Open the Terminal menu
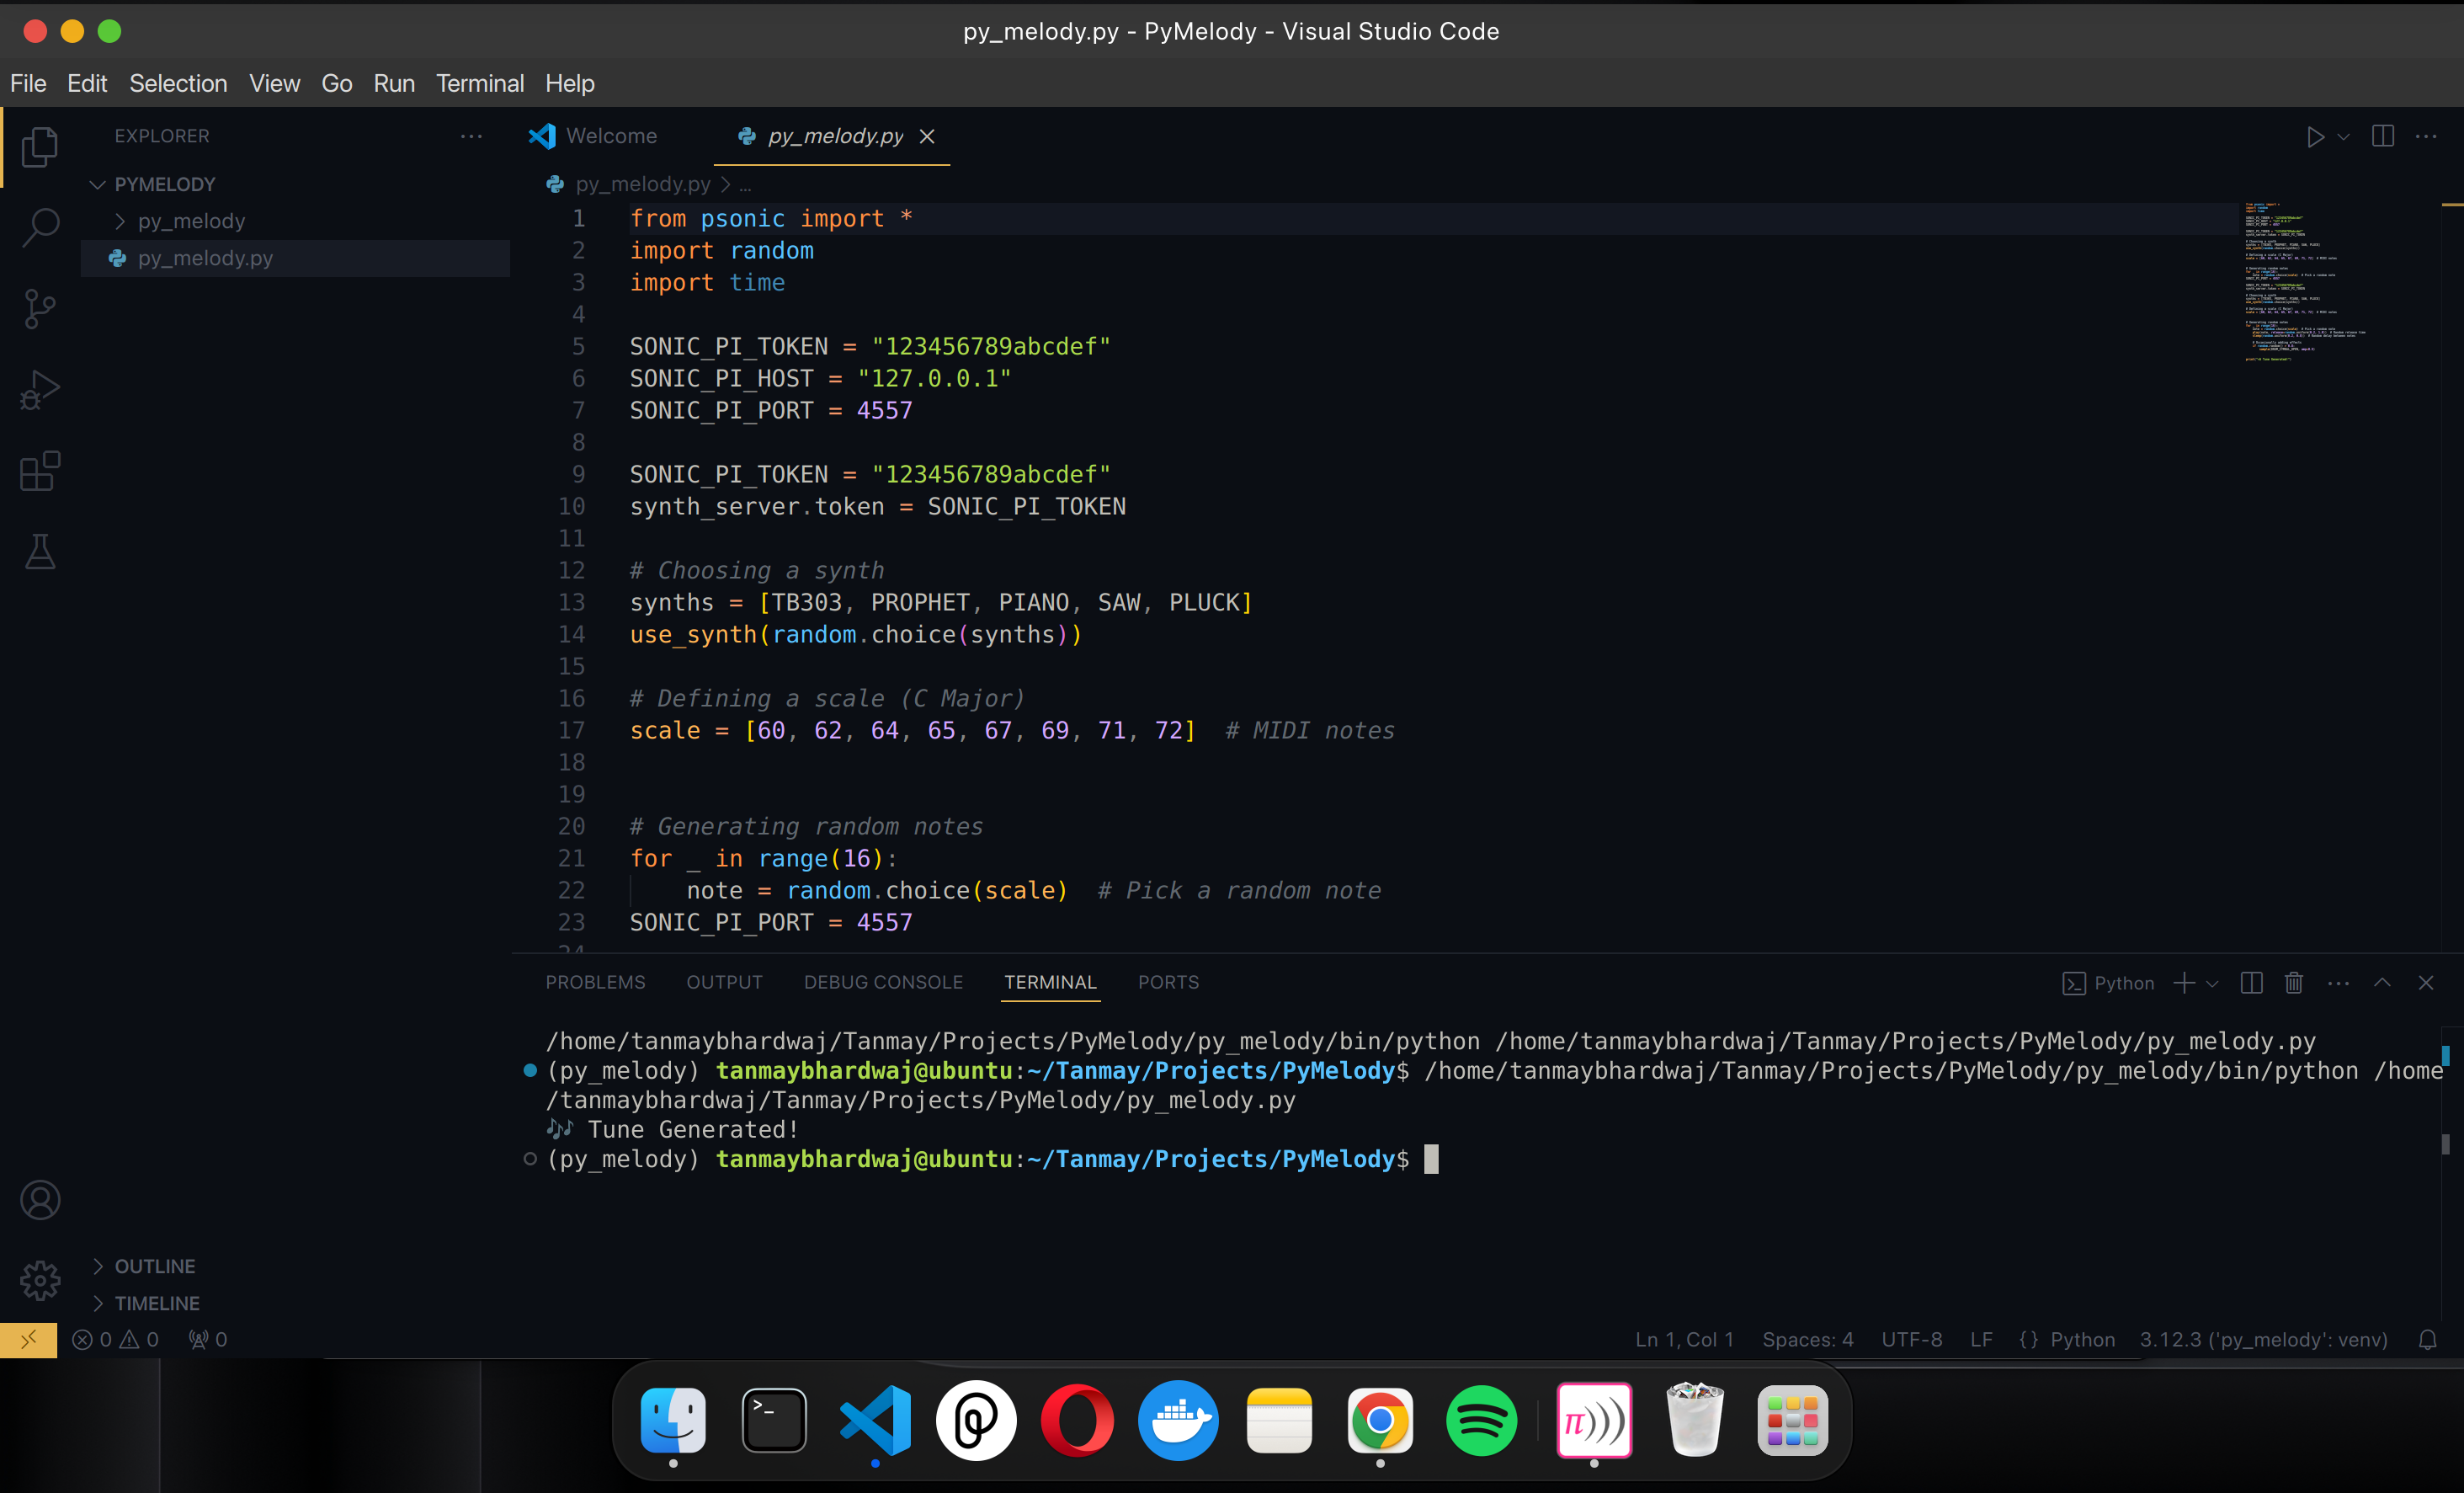 480,83
